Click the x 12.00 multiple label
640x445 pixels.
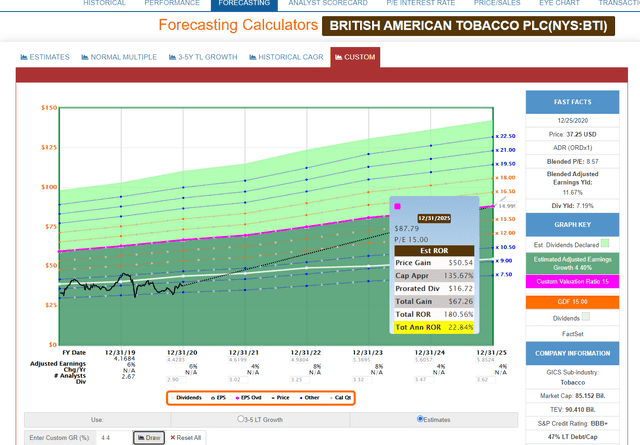click(x=506, y=233)
